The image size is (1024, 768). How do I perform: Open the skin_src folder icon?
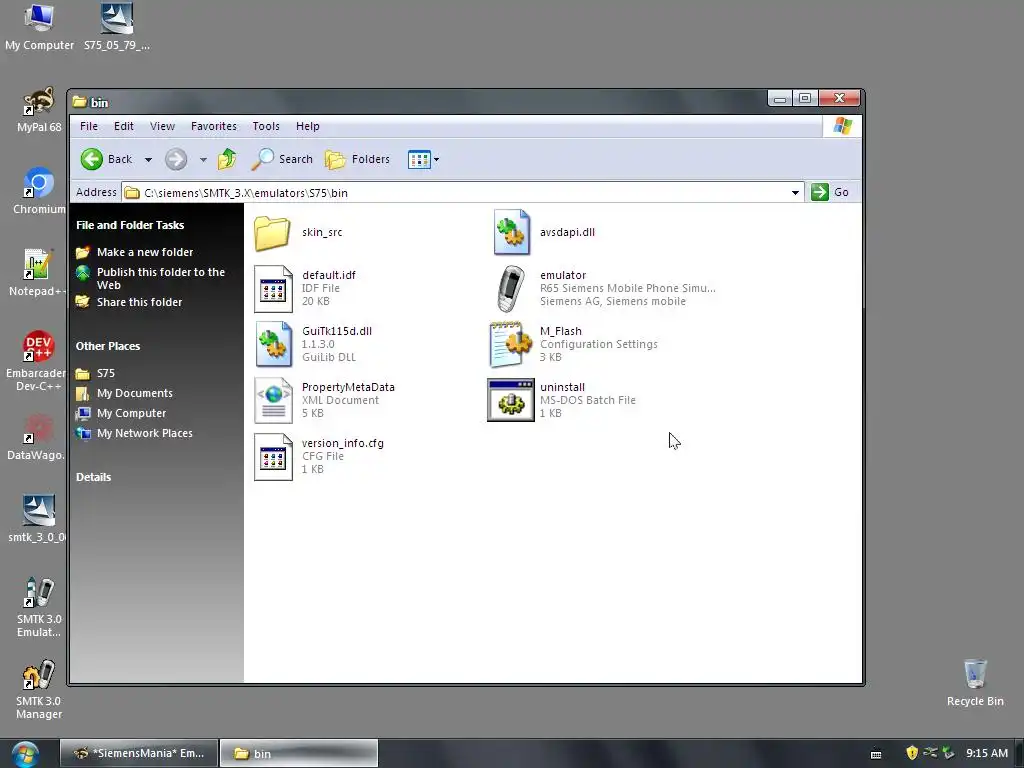tap(272, 232)
